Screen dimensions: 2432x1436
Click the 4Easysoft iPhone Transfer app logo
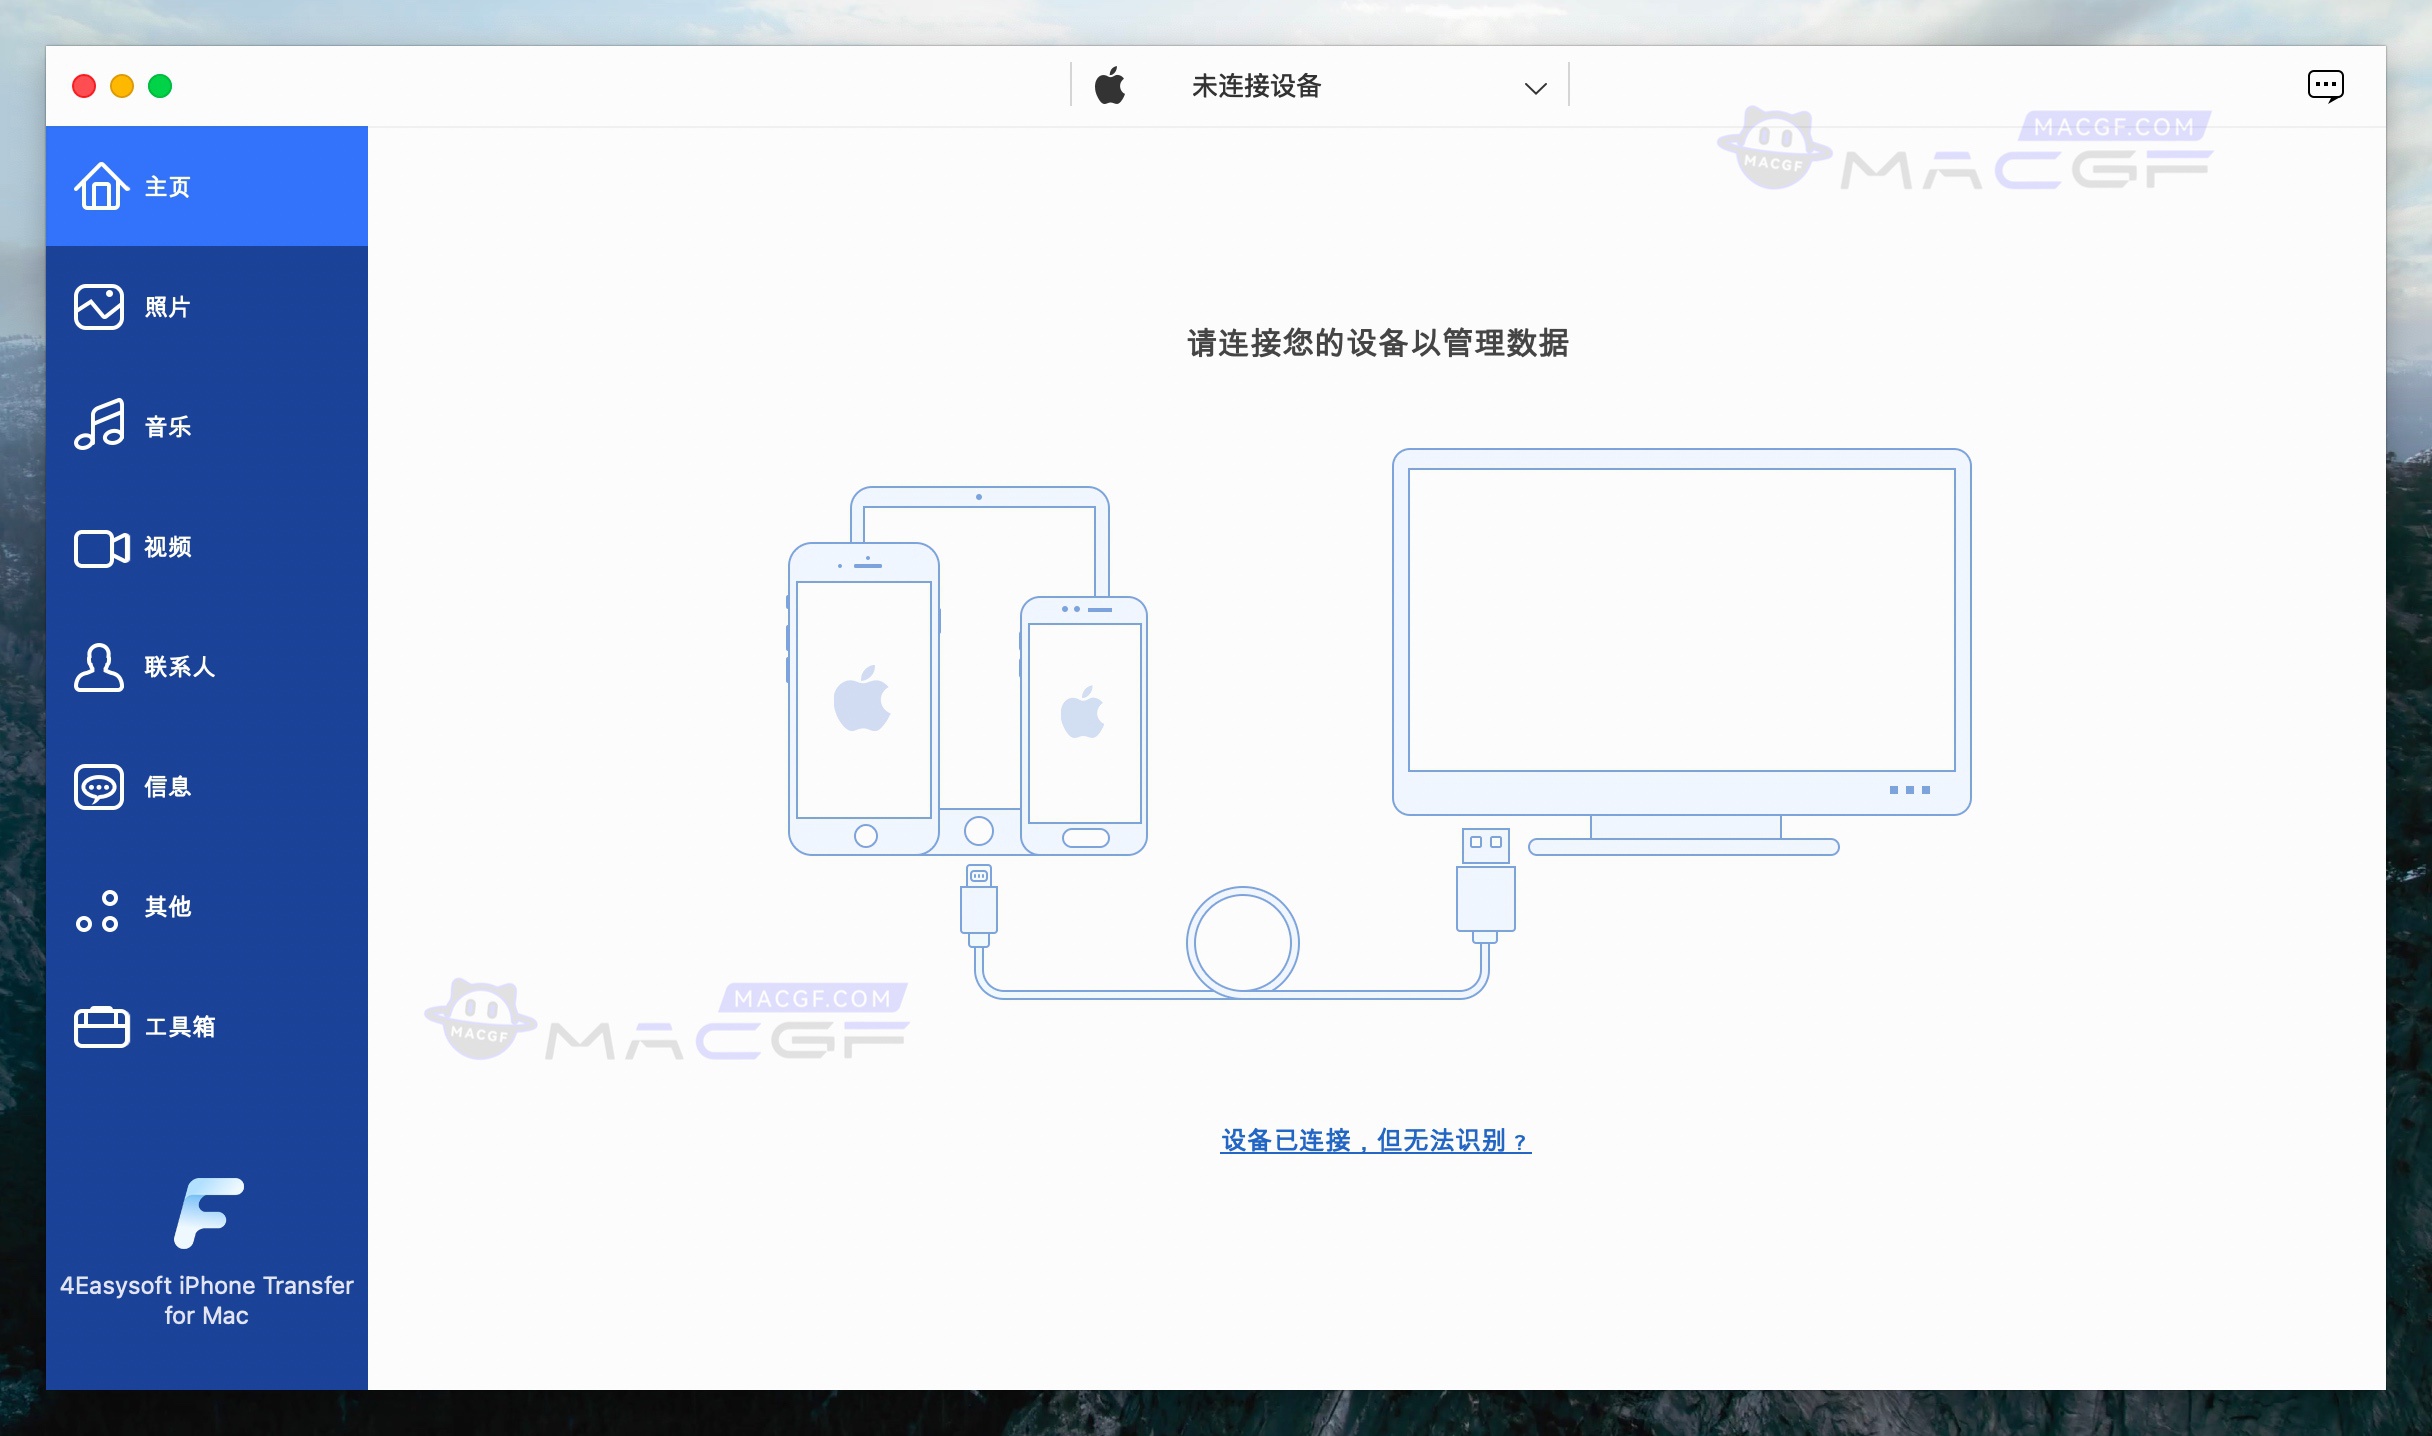click(x=206, y=1213)
